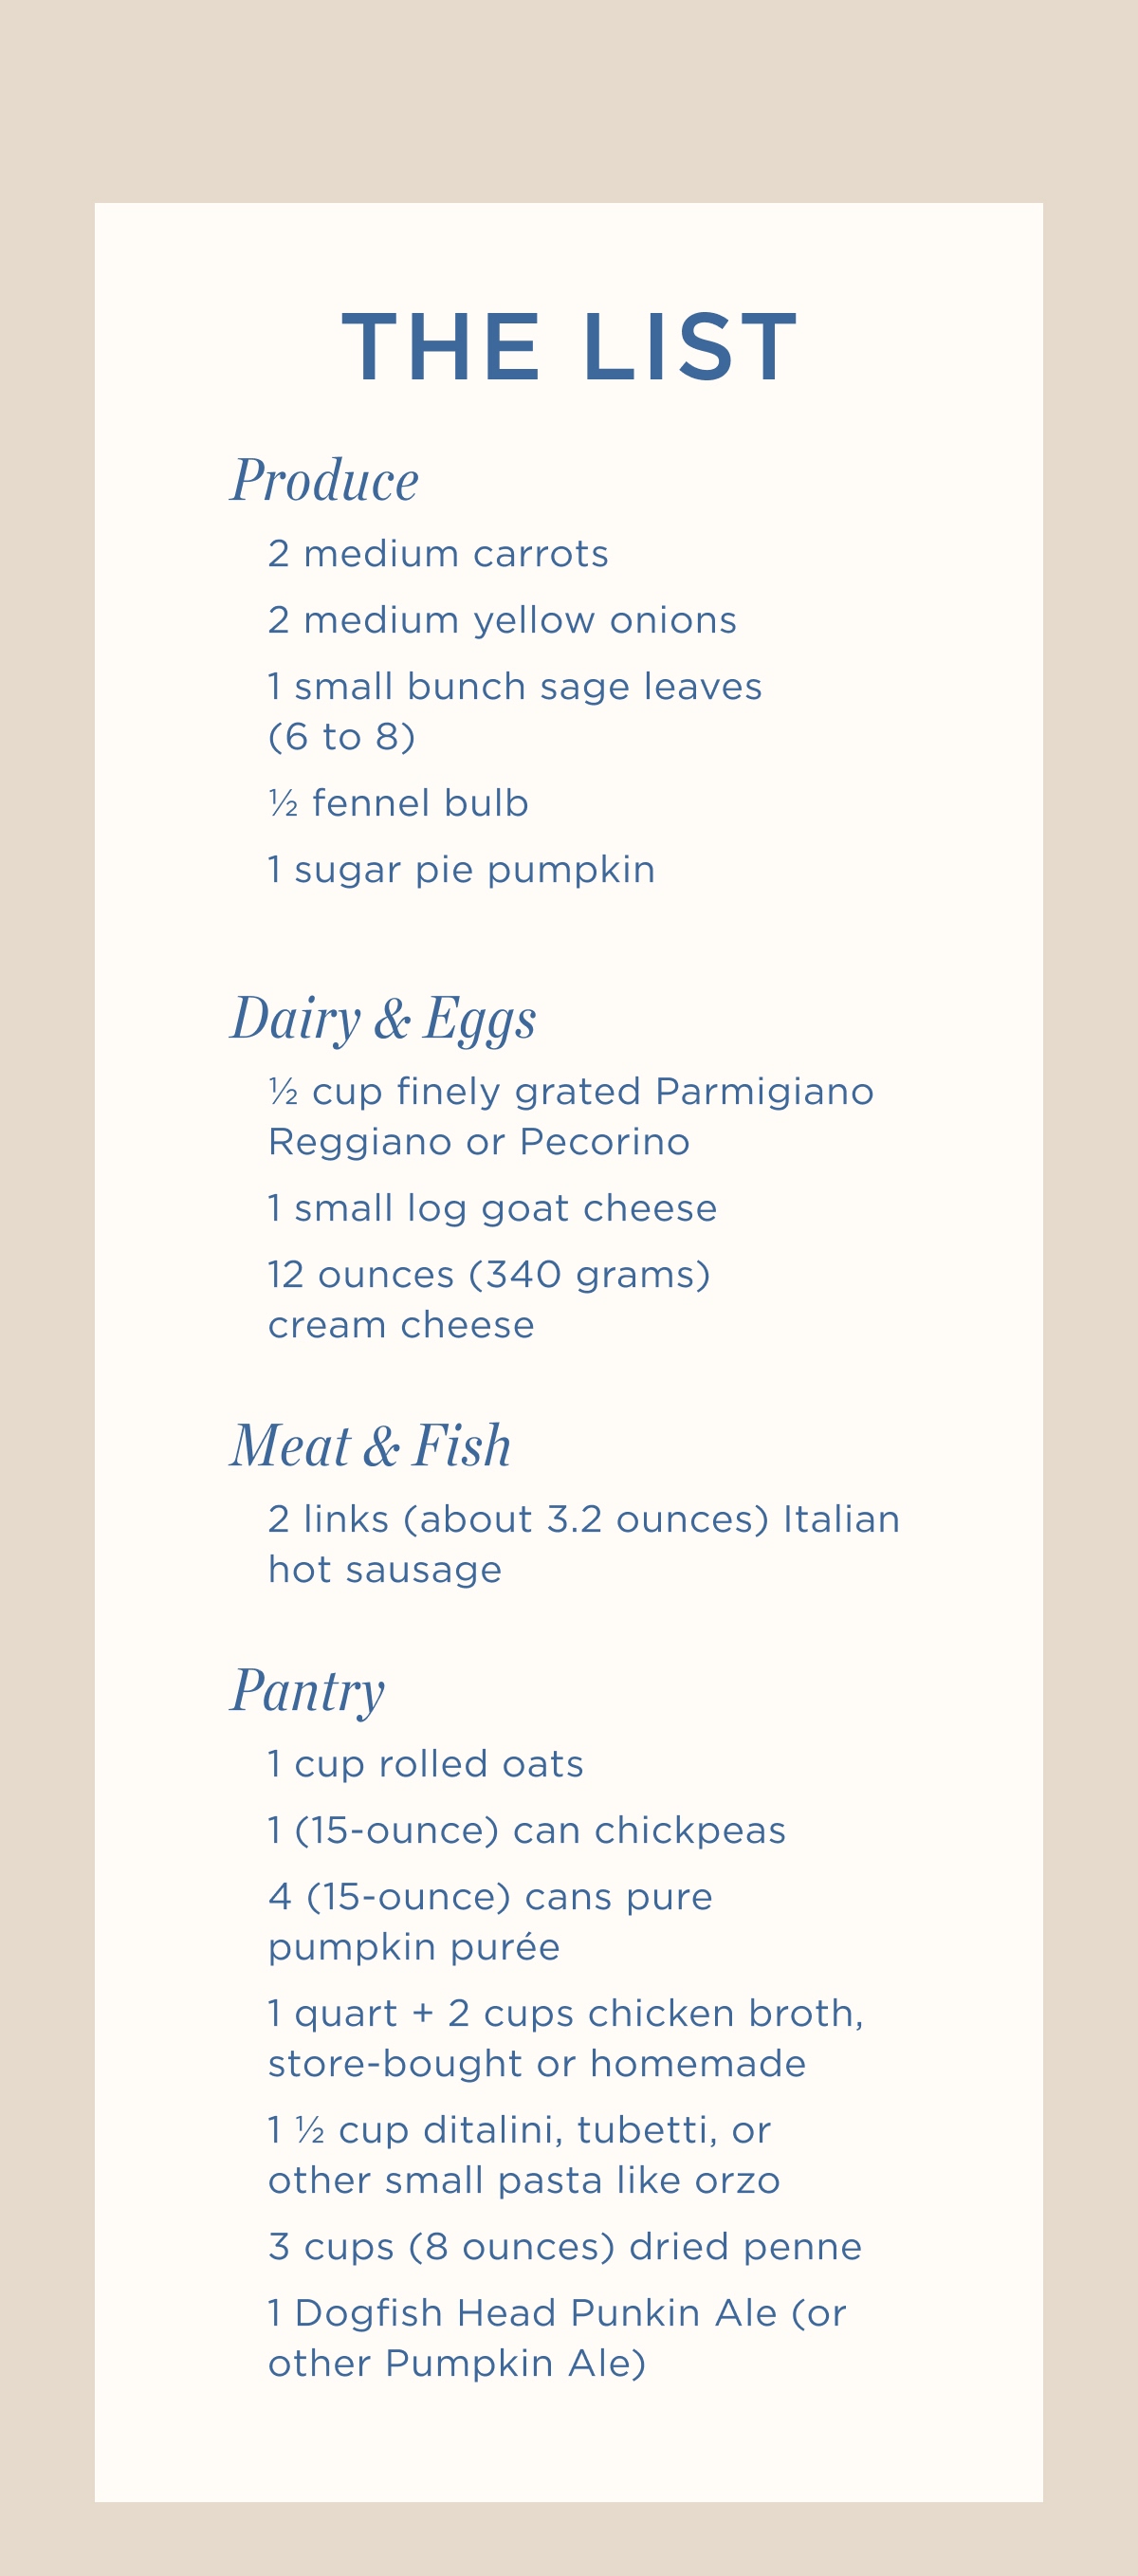This screenshot has height=2576, width=1138.
Task: Select the chicken broth item
Action: (x=566, y=2038)
